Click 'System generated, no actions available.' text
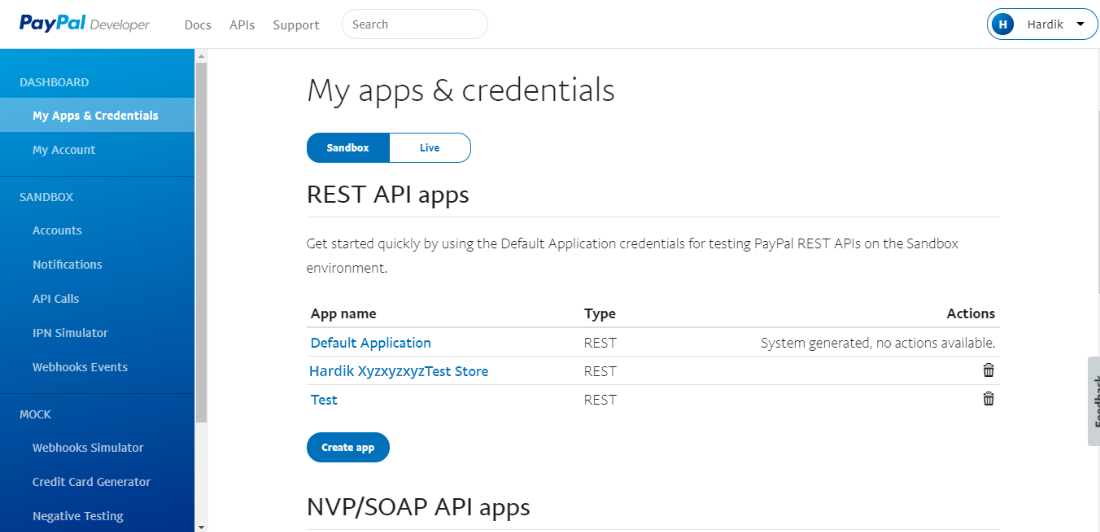 click(x=878, y=343)
